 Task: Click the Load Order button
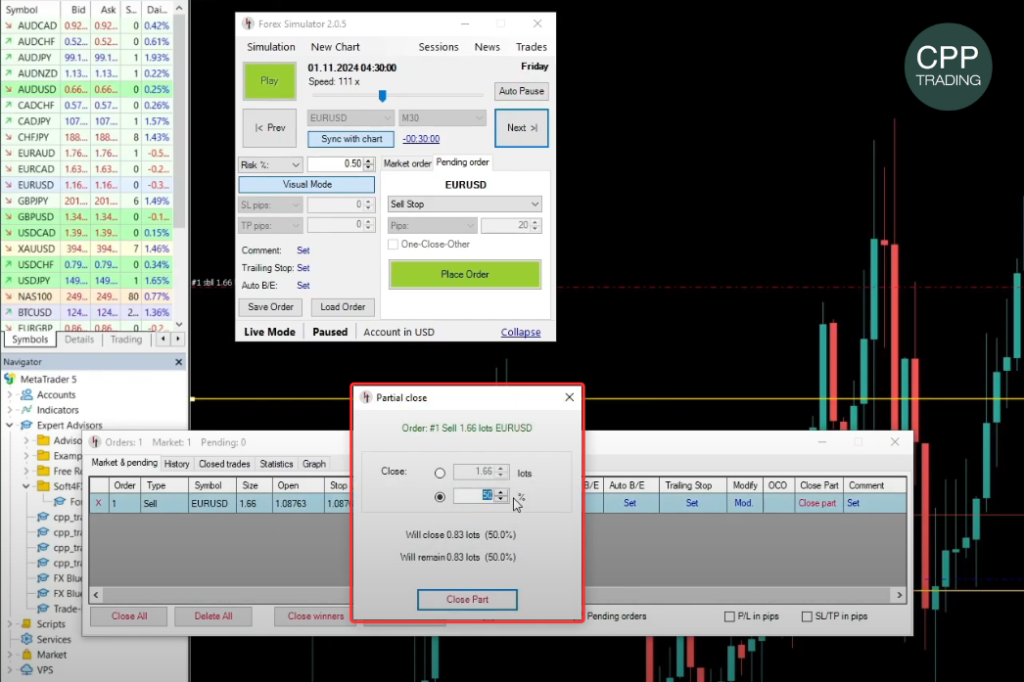click(342, 307)
